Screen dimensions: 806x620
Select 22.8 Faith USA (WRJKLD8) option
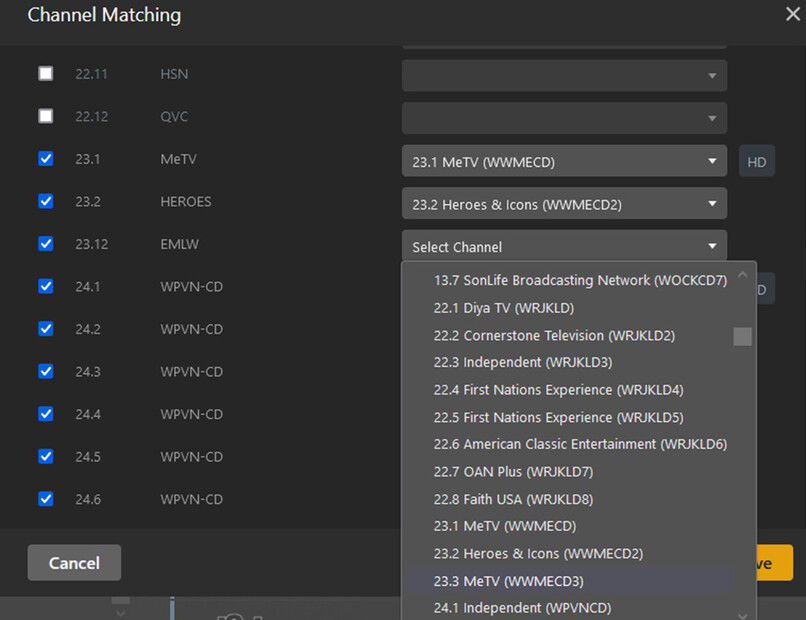570,499
